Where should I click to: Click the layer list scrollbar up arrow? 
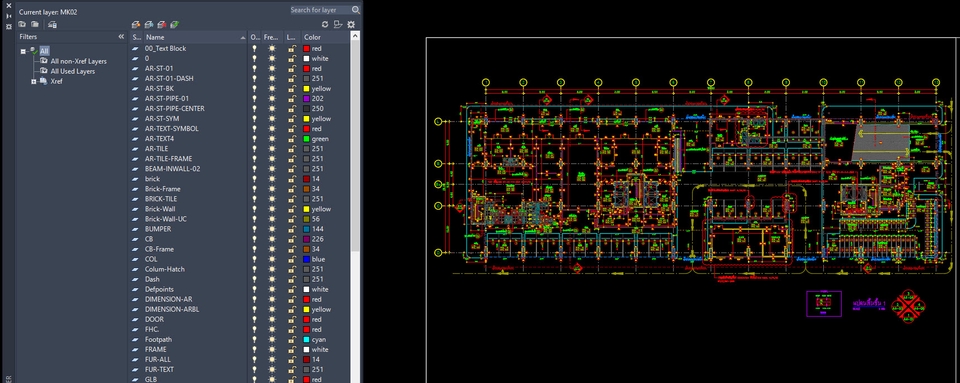pos(355,37)
